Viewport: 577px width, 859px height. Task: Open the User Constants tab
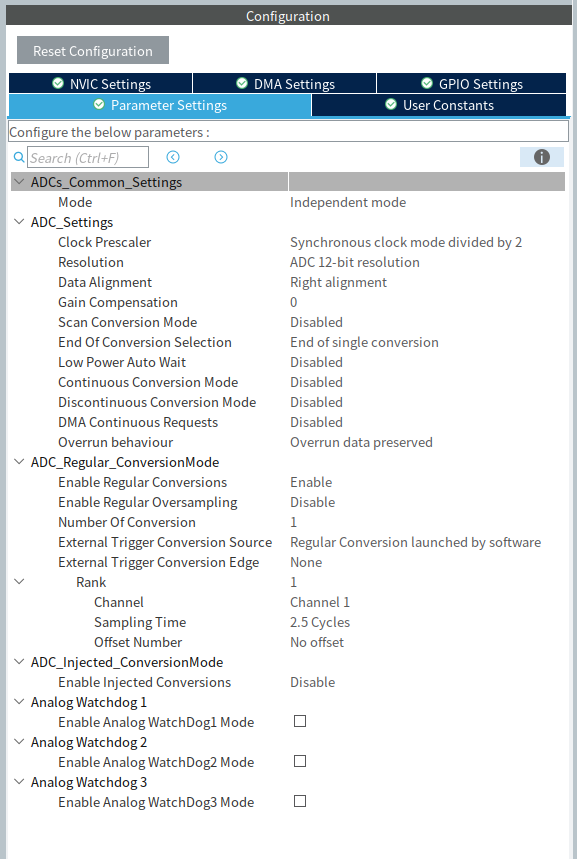[439, 105]
